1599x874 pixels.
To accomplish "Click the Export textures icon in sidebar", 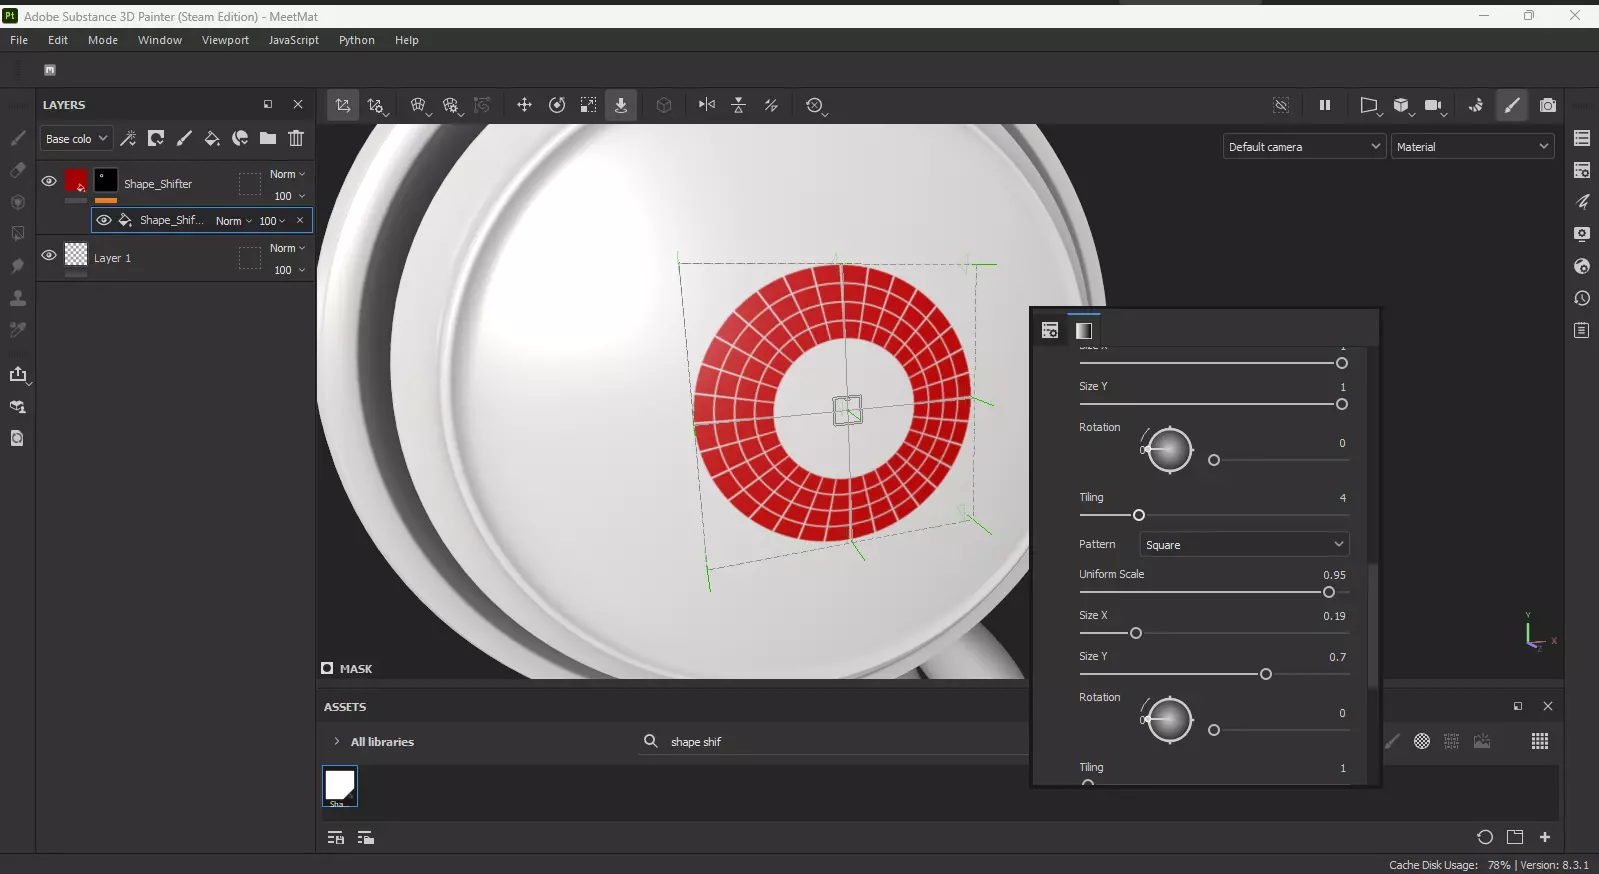I will pyautogui.click(x=18, y=374).
